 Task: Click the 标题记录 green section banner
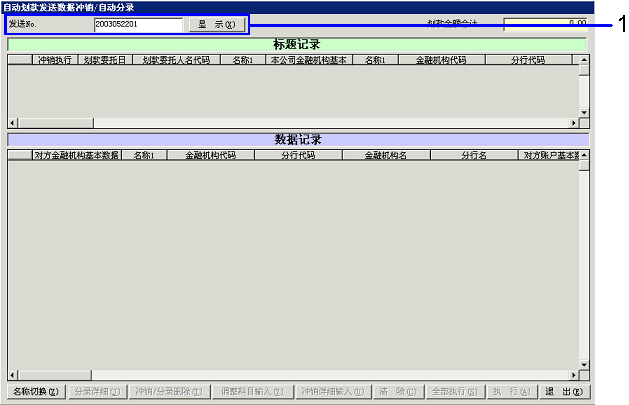297,44
